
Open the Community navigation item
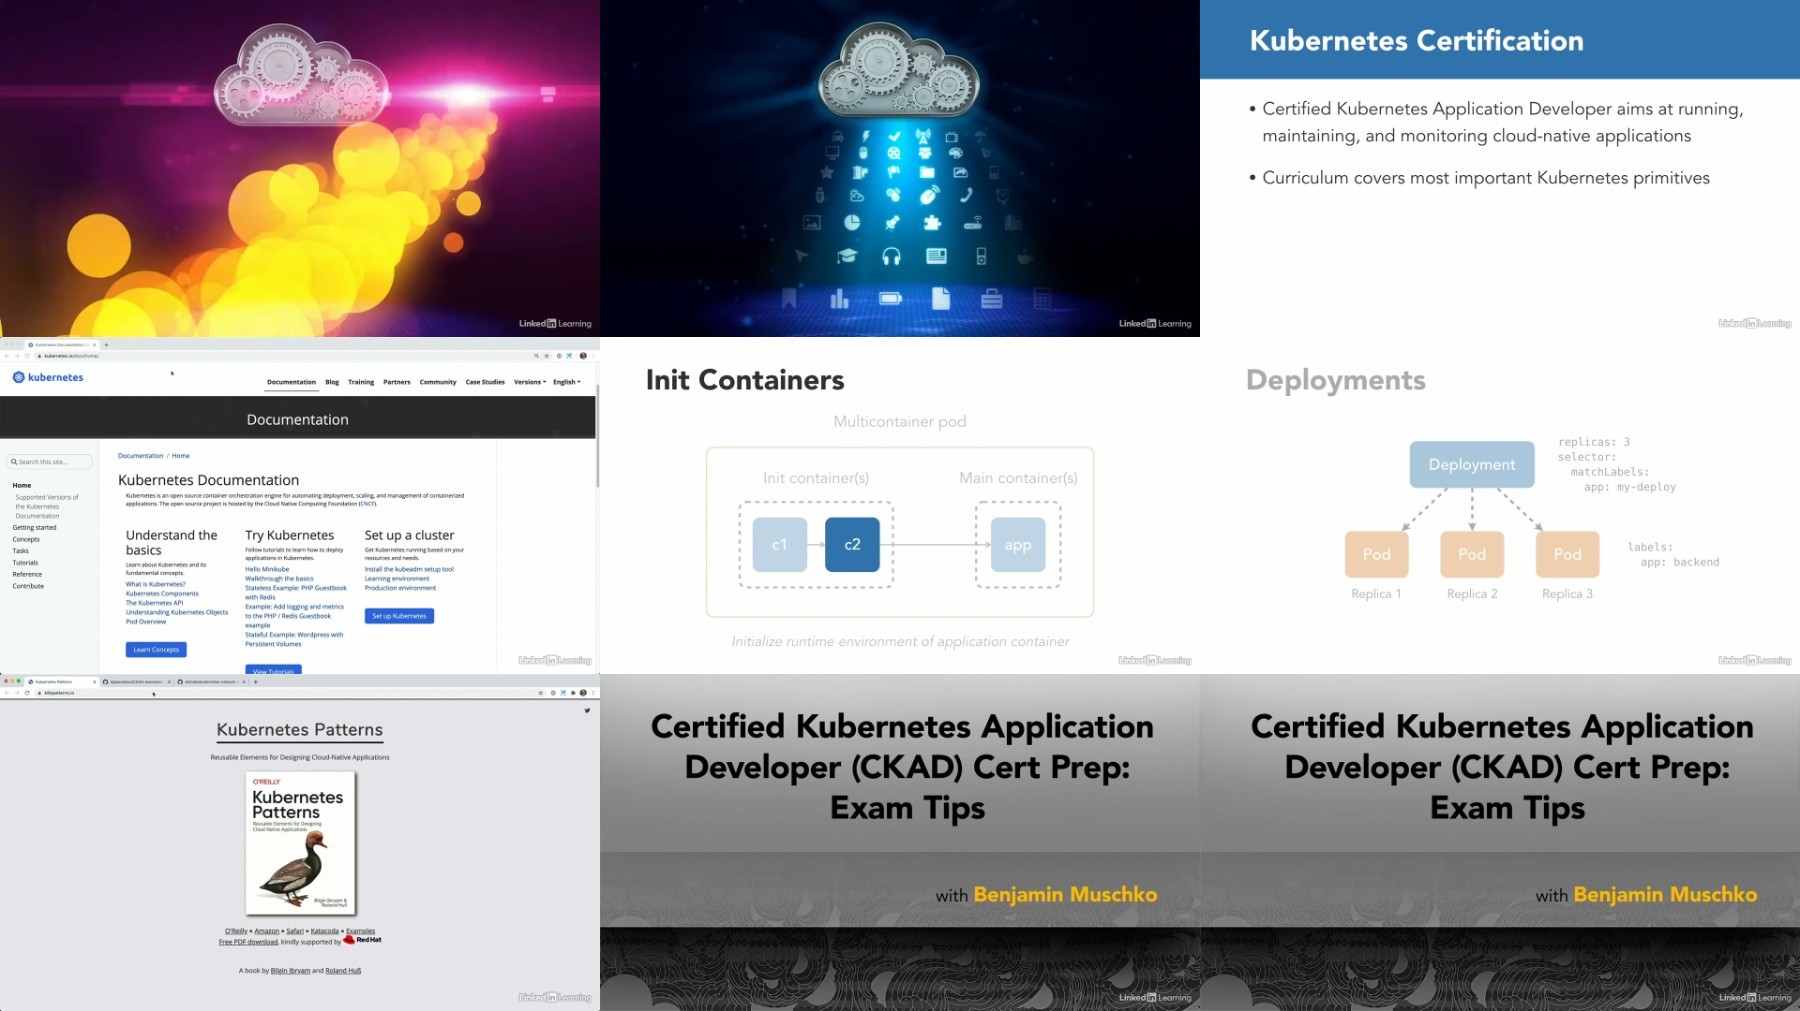438,382
